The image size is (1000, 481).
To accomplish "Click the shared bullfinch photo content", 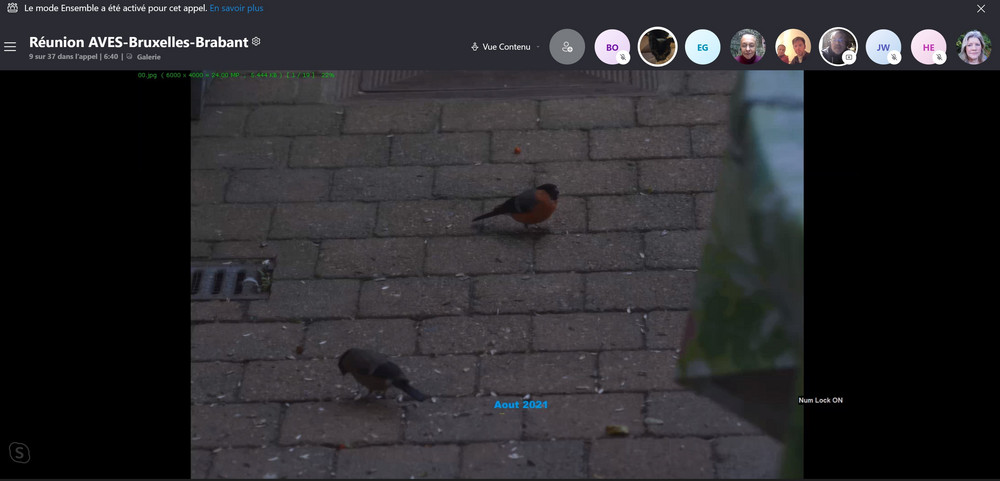I will (x=497, y=270).
